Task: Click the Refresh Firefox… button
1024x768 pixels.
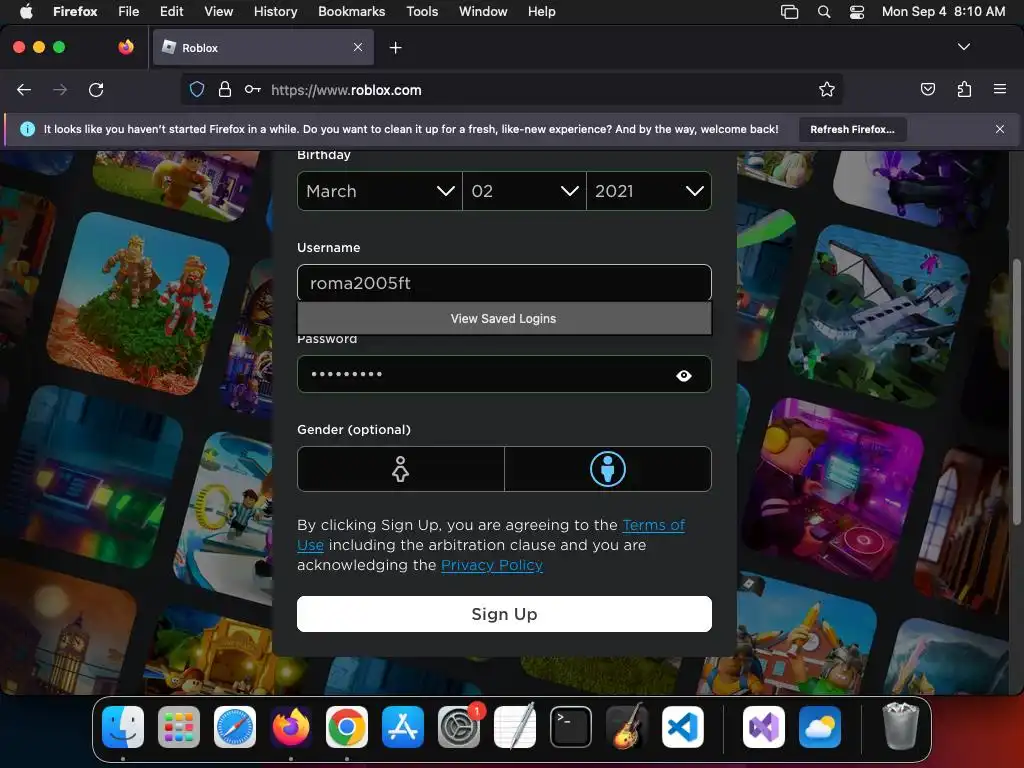Action: pos(852,129)
